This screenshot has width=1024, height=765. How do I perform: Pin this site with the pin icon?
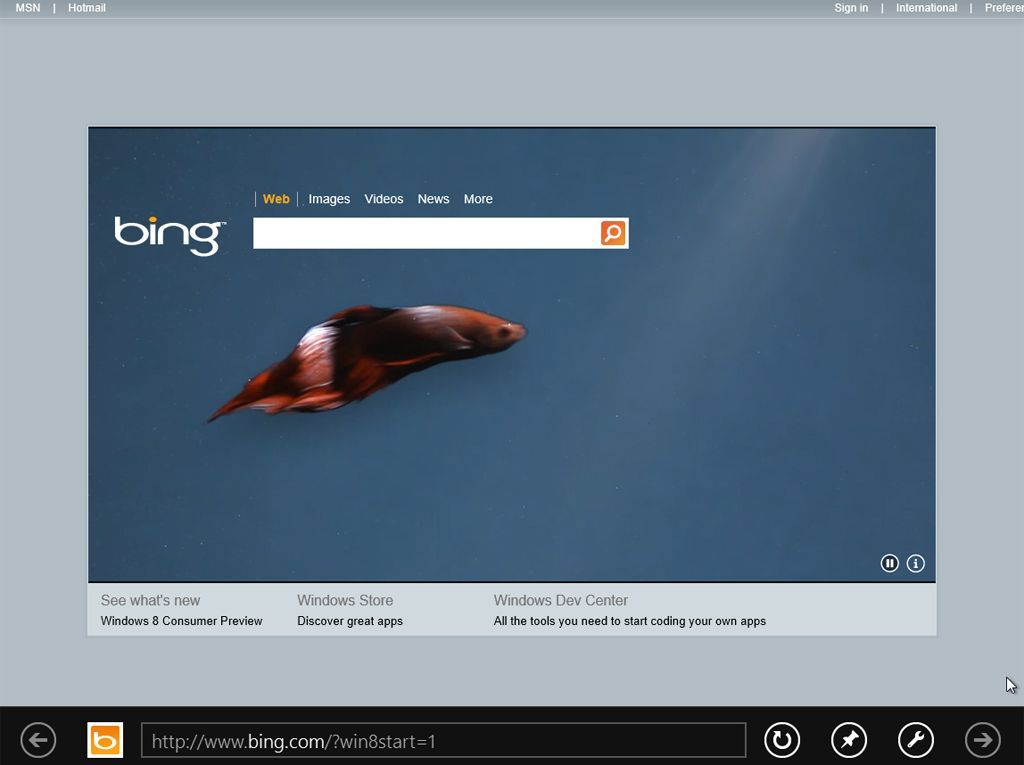click(849, 740)
